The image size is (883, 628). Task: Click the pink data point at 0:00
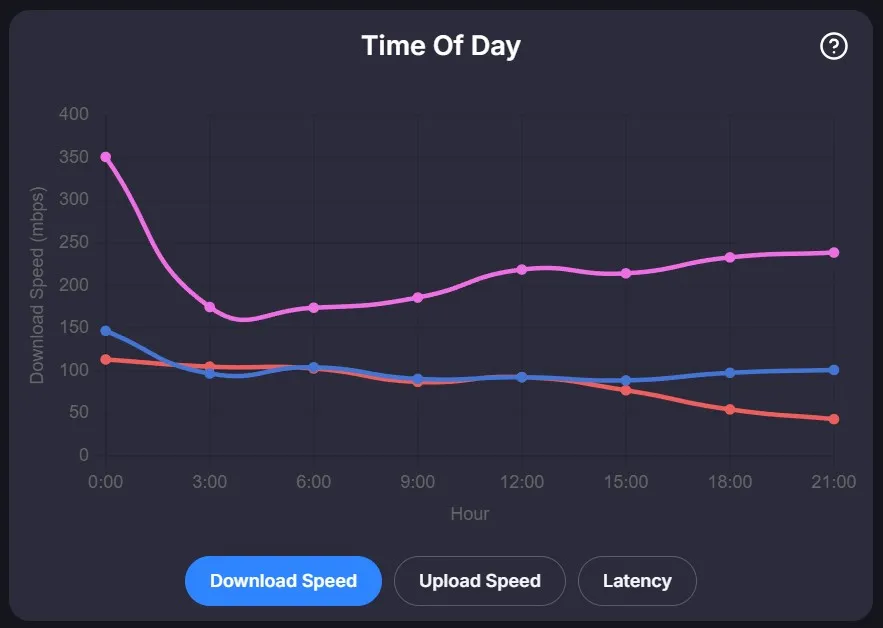[105, 157]
